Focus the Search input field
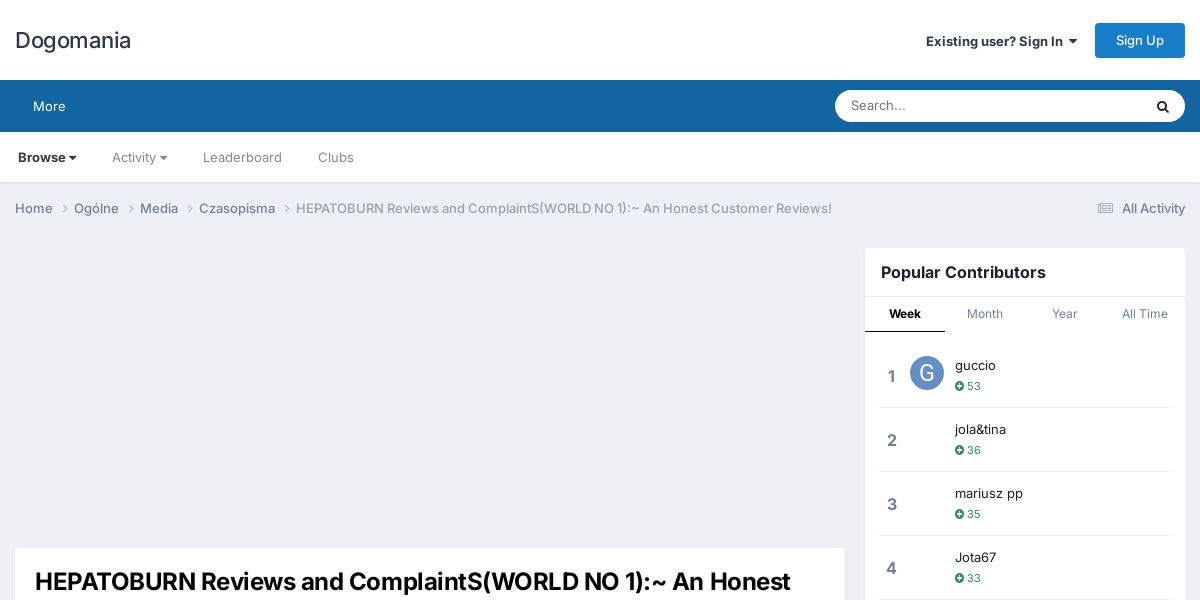The height and width of the screenshot is (600, 1200). click(990, 106)
